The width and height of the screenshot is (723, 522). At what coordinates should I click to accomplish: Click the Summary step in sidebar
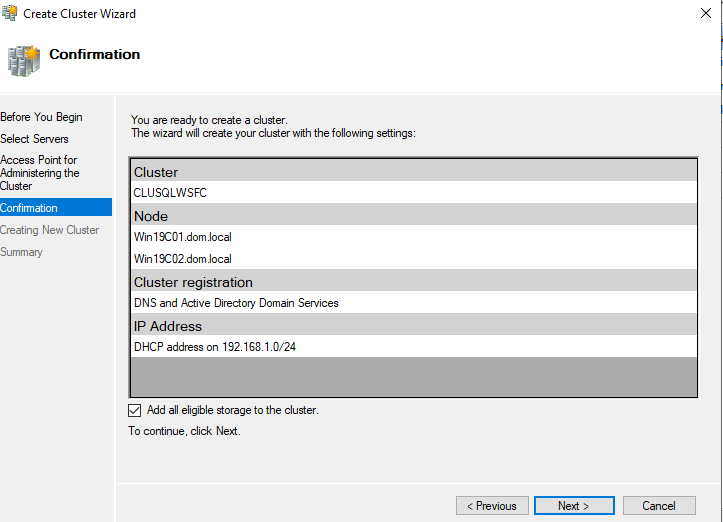point(22,252)
